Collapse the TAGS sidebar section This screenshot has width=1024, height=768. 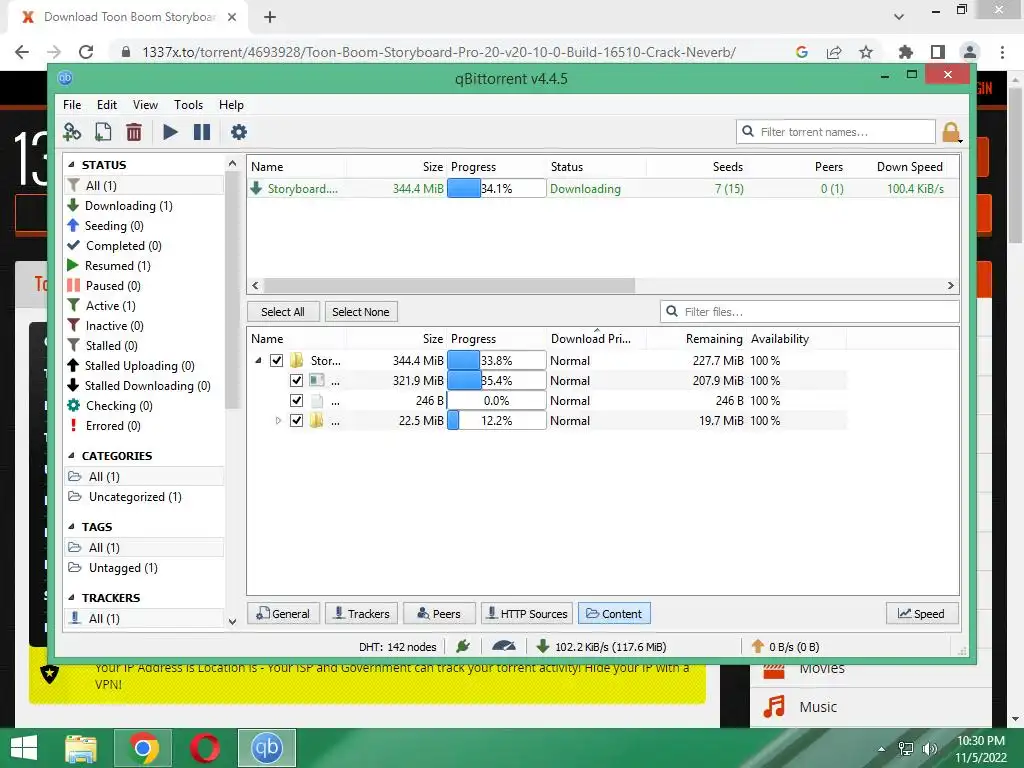pos(71,527)
